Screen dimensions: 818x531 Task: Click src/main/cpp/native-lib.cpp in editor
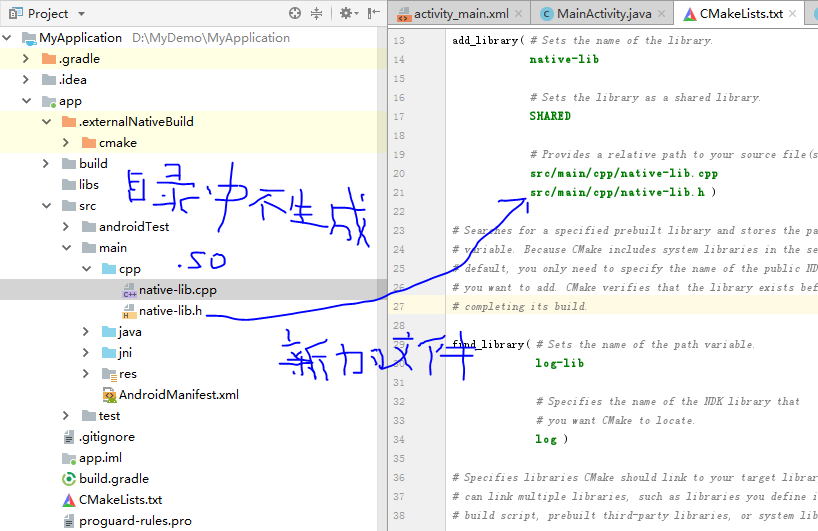coord(624,173)
